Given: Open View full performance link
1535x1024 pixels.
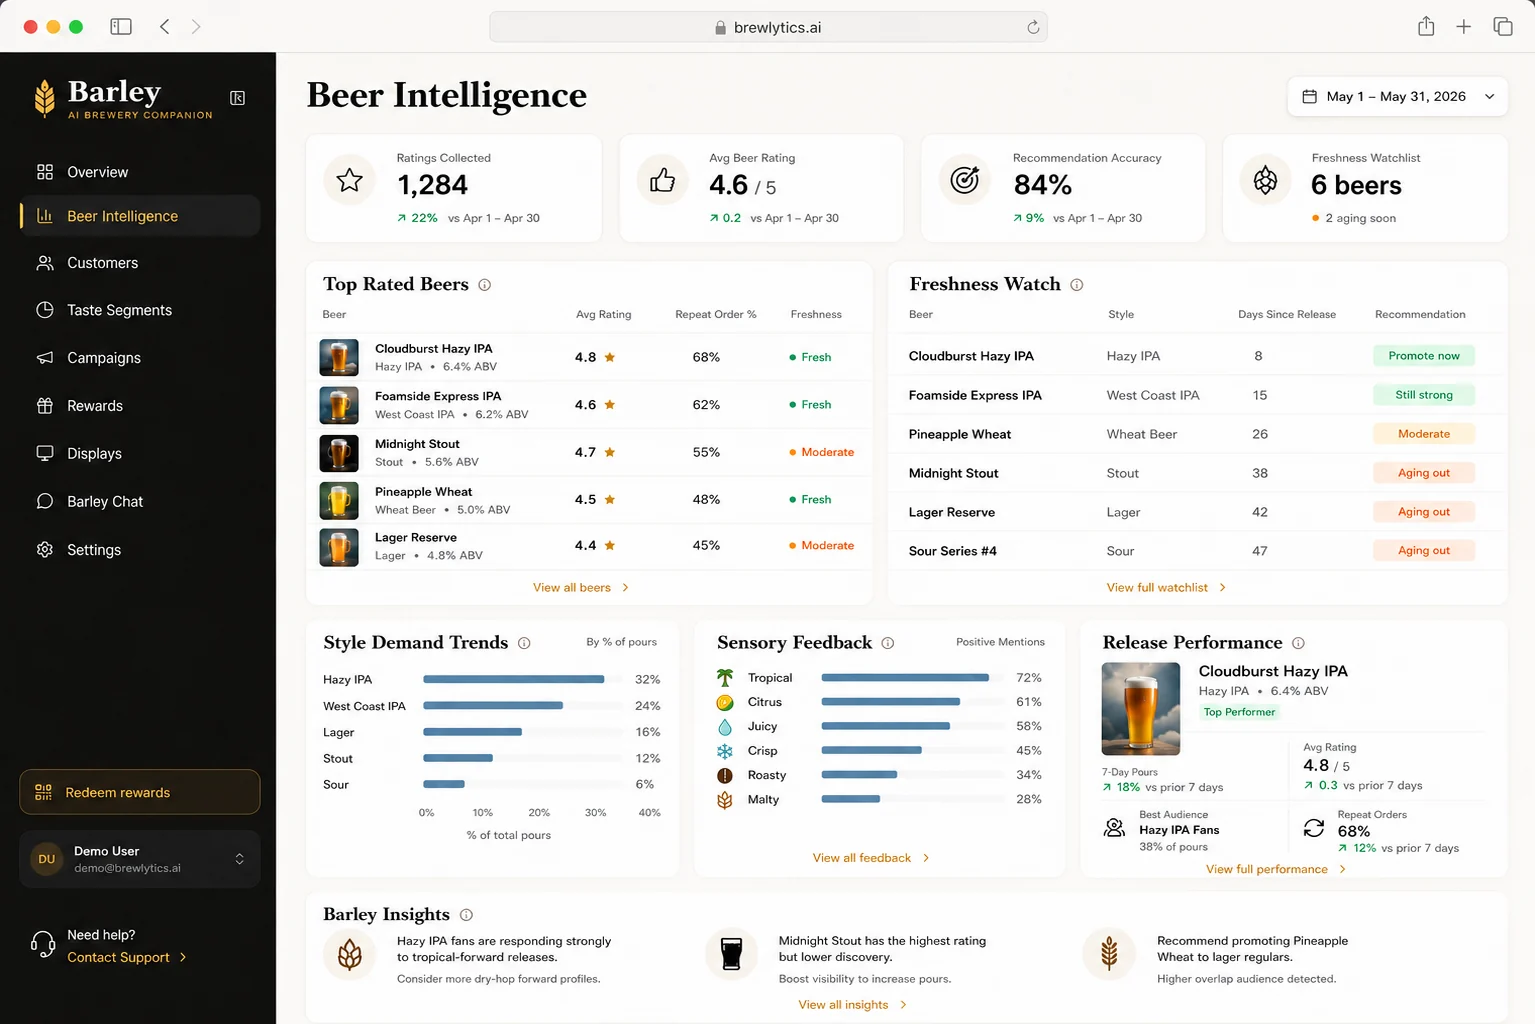Looking at the screenshot, I should pos(1276,869).
